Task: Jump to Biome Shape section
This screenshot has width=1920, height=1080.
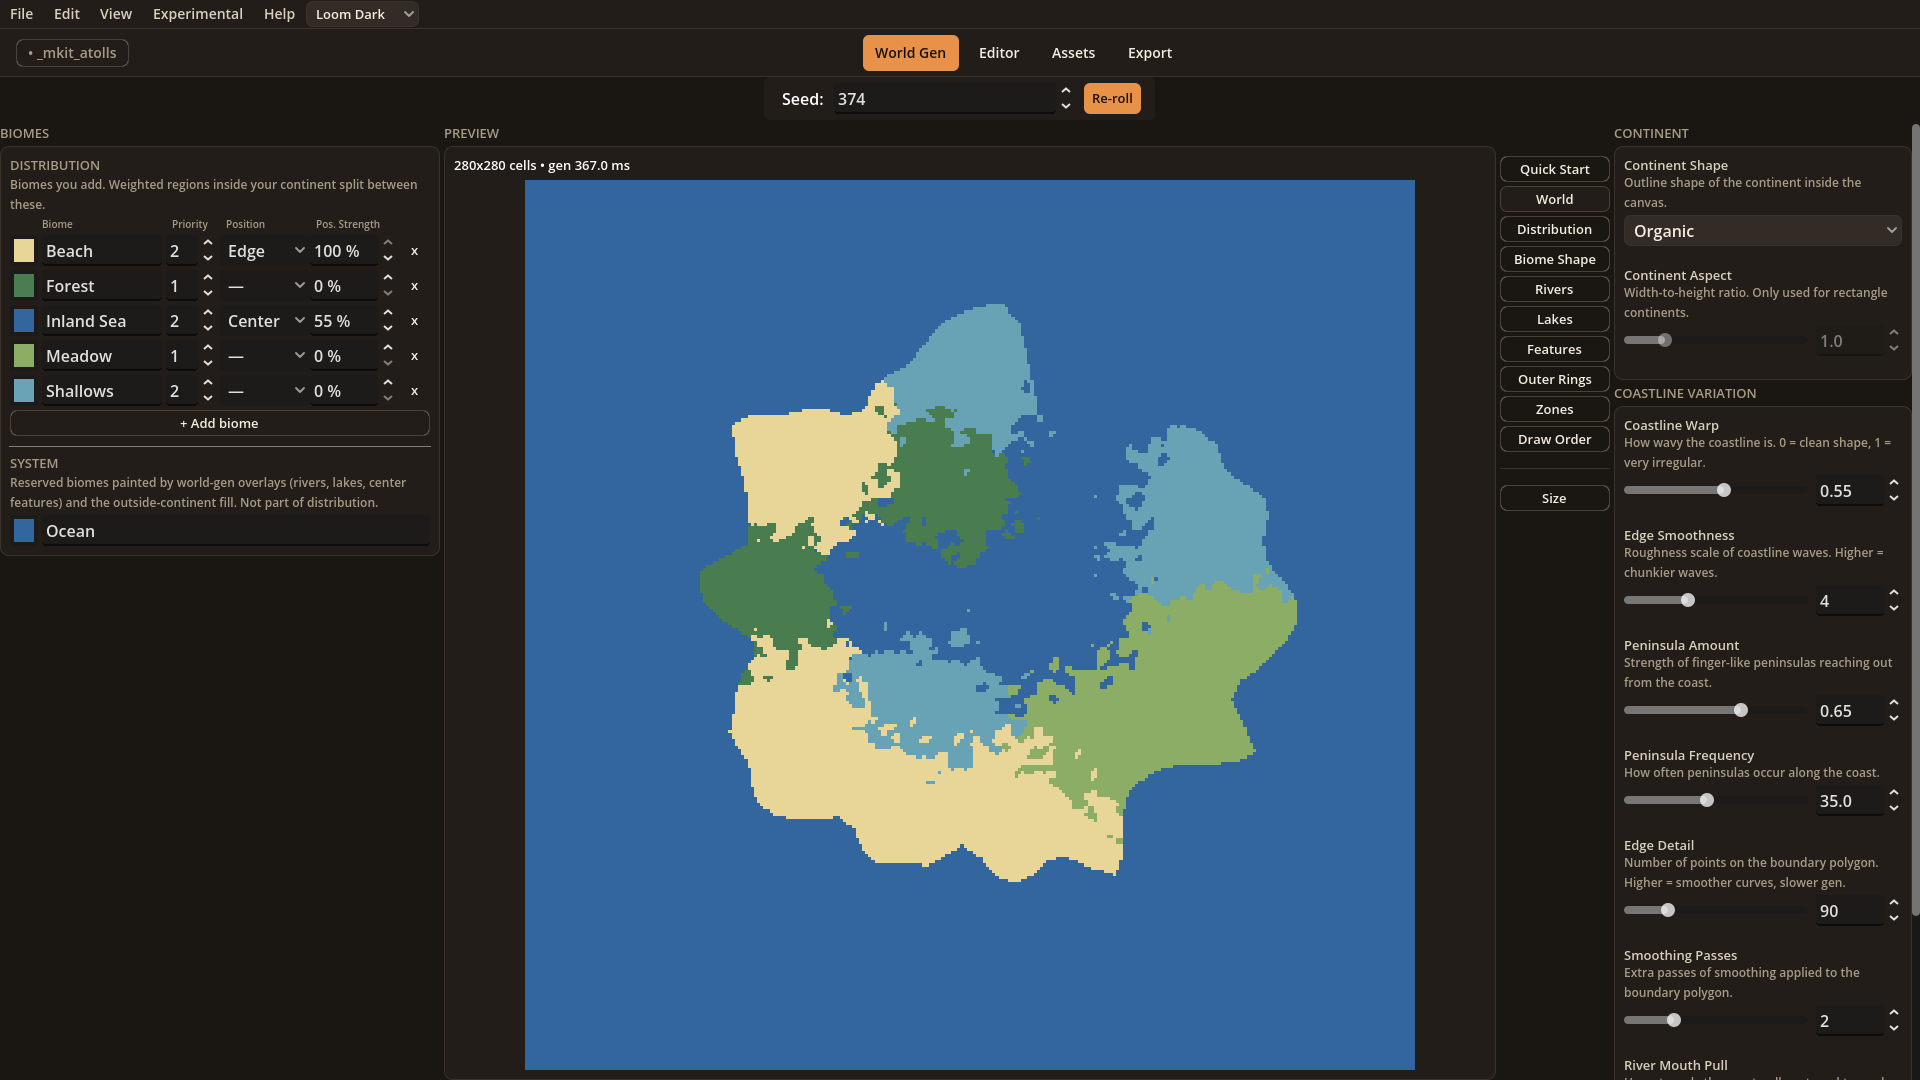Action: click(1554, 259)
